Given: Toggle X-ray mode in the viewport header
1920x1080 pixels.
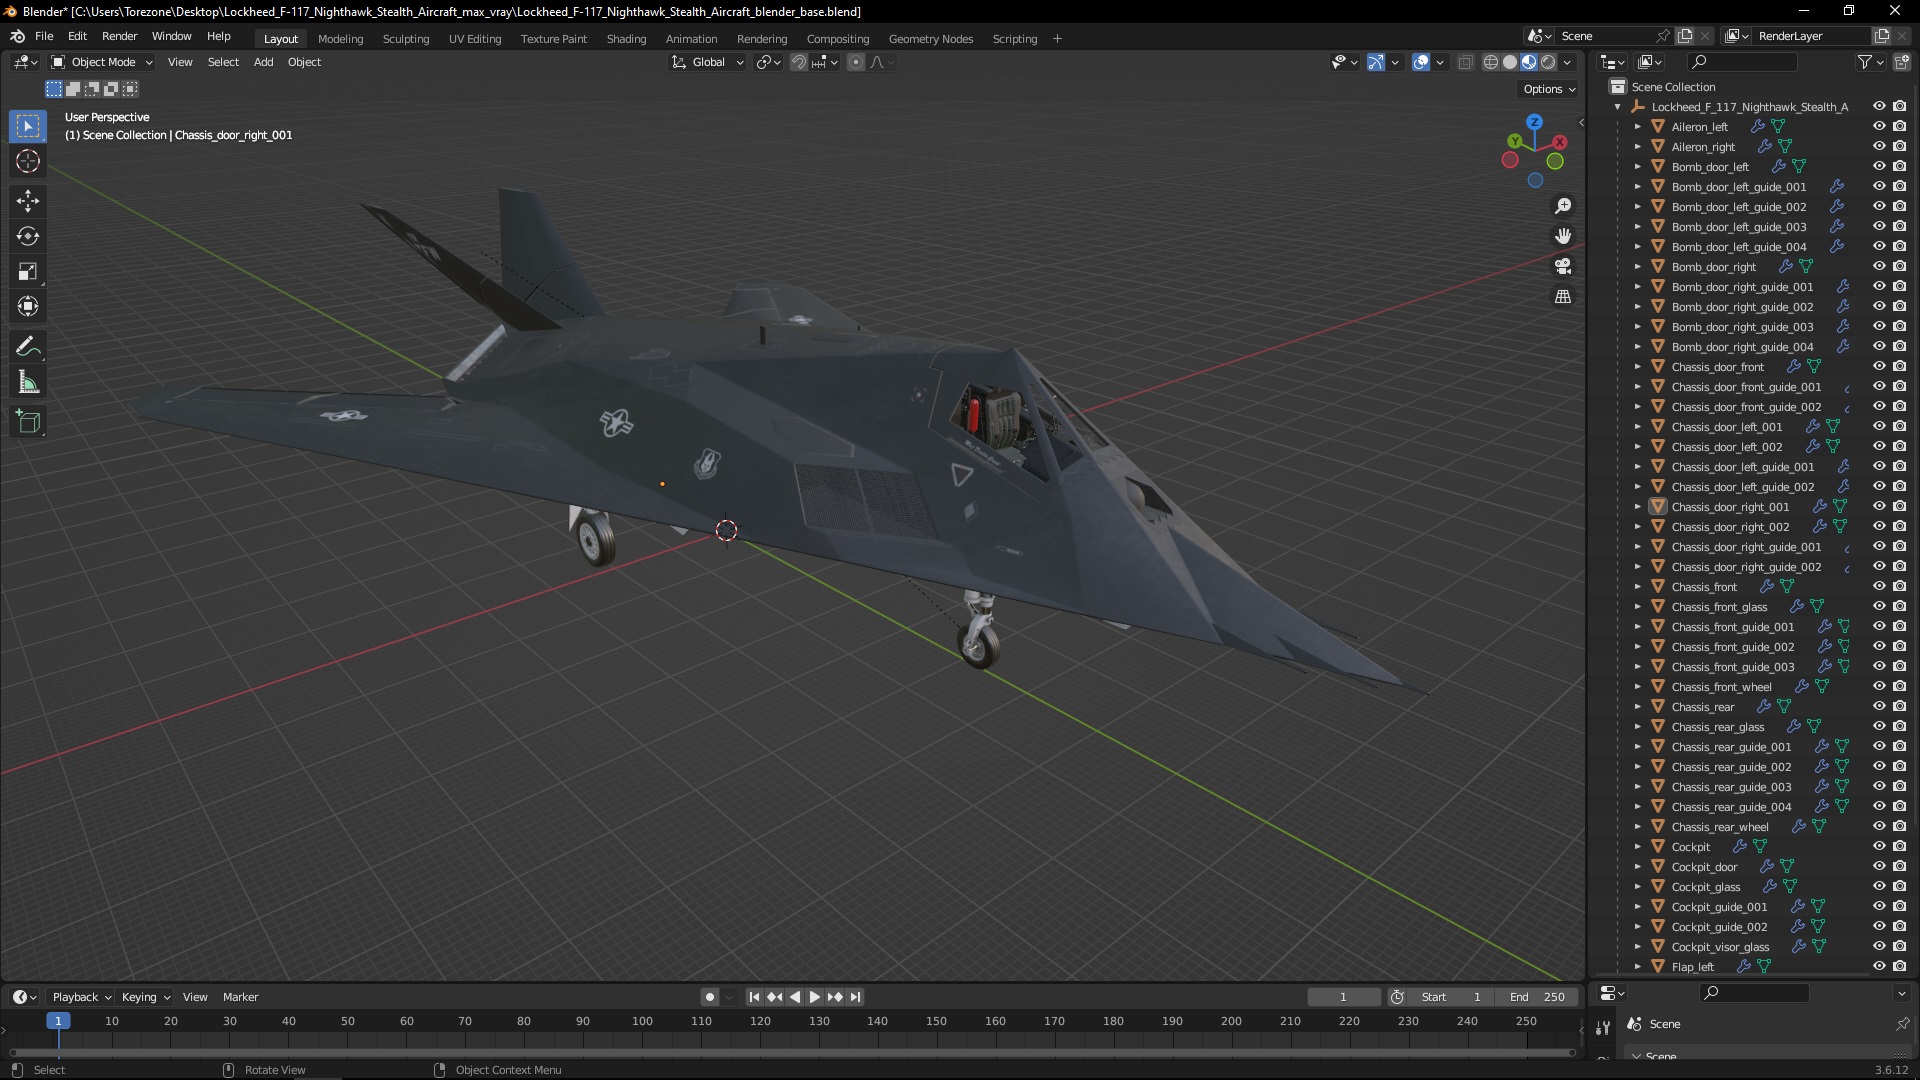Looking at the screenshot, I should [x=1465, y=62].
